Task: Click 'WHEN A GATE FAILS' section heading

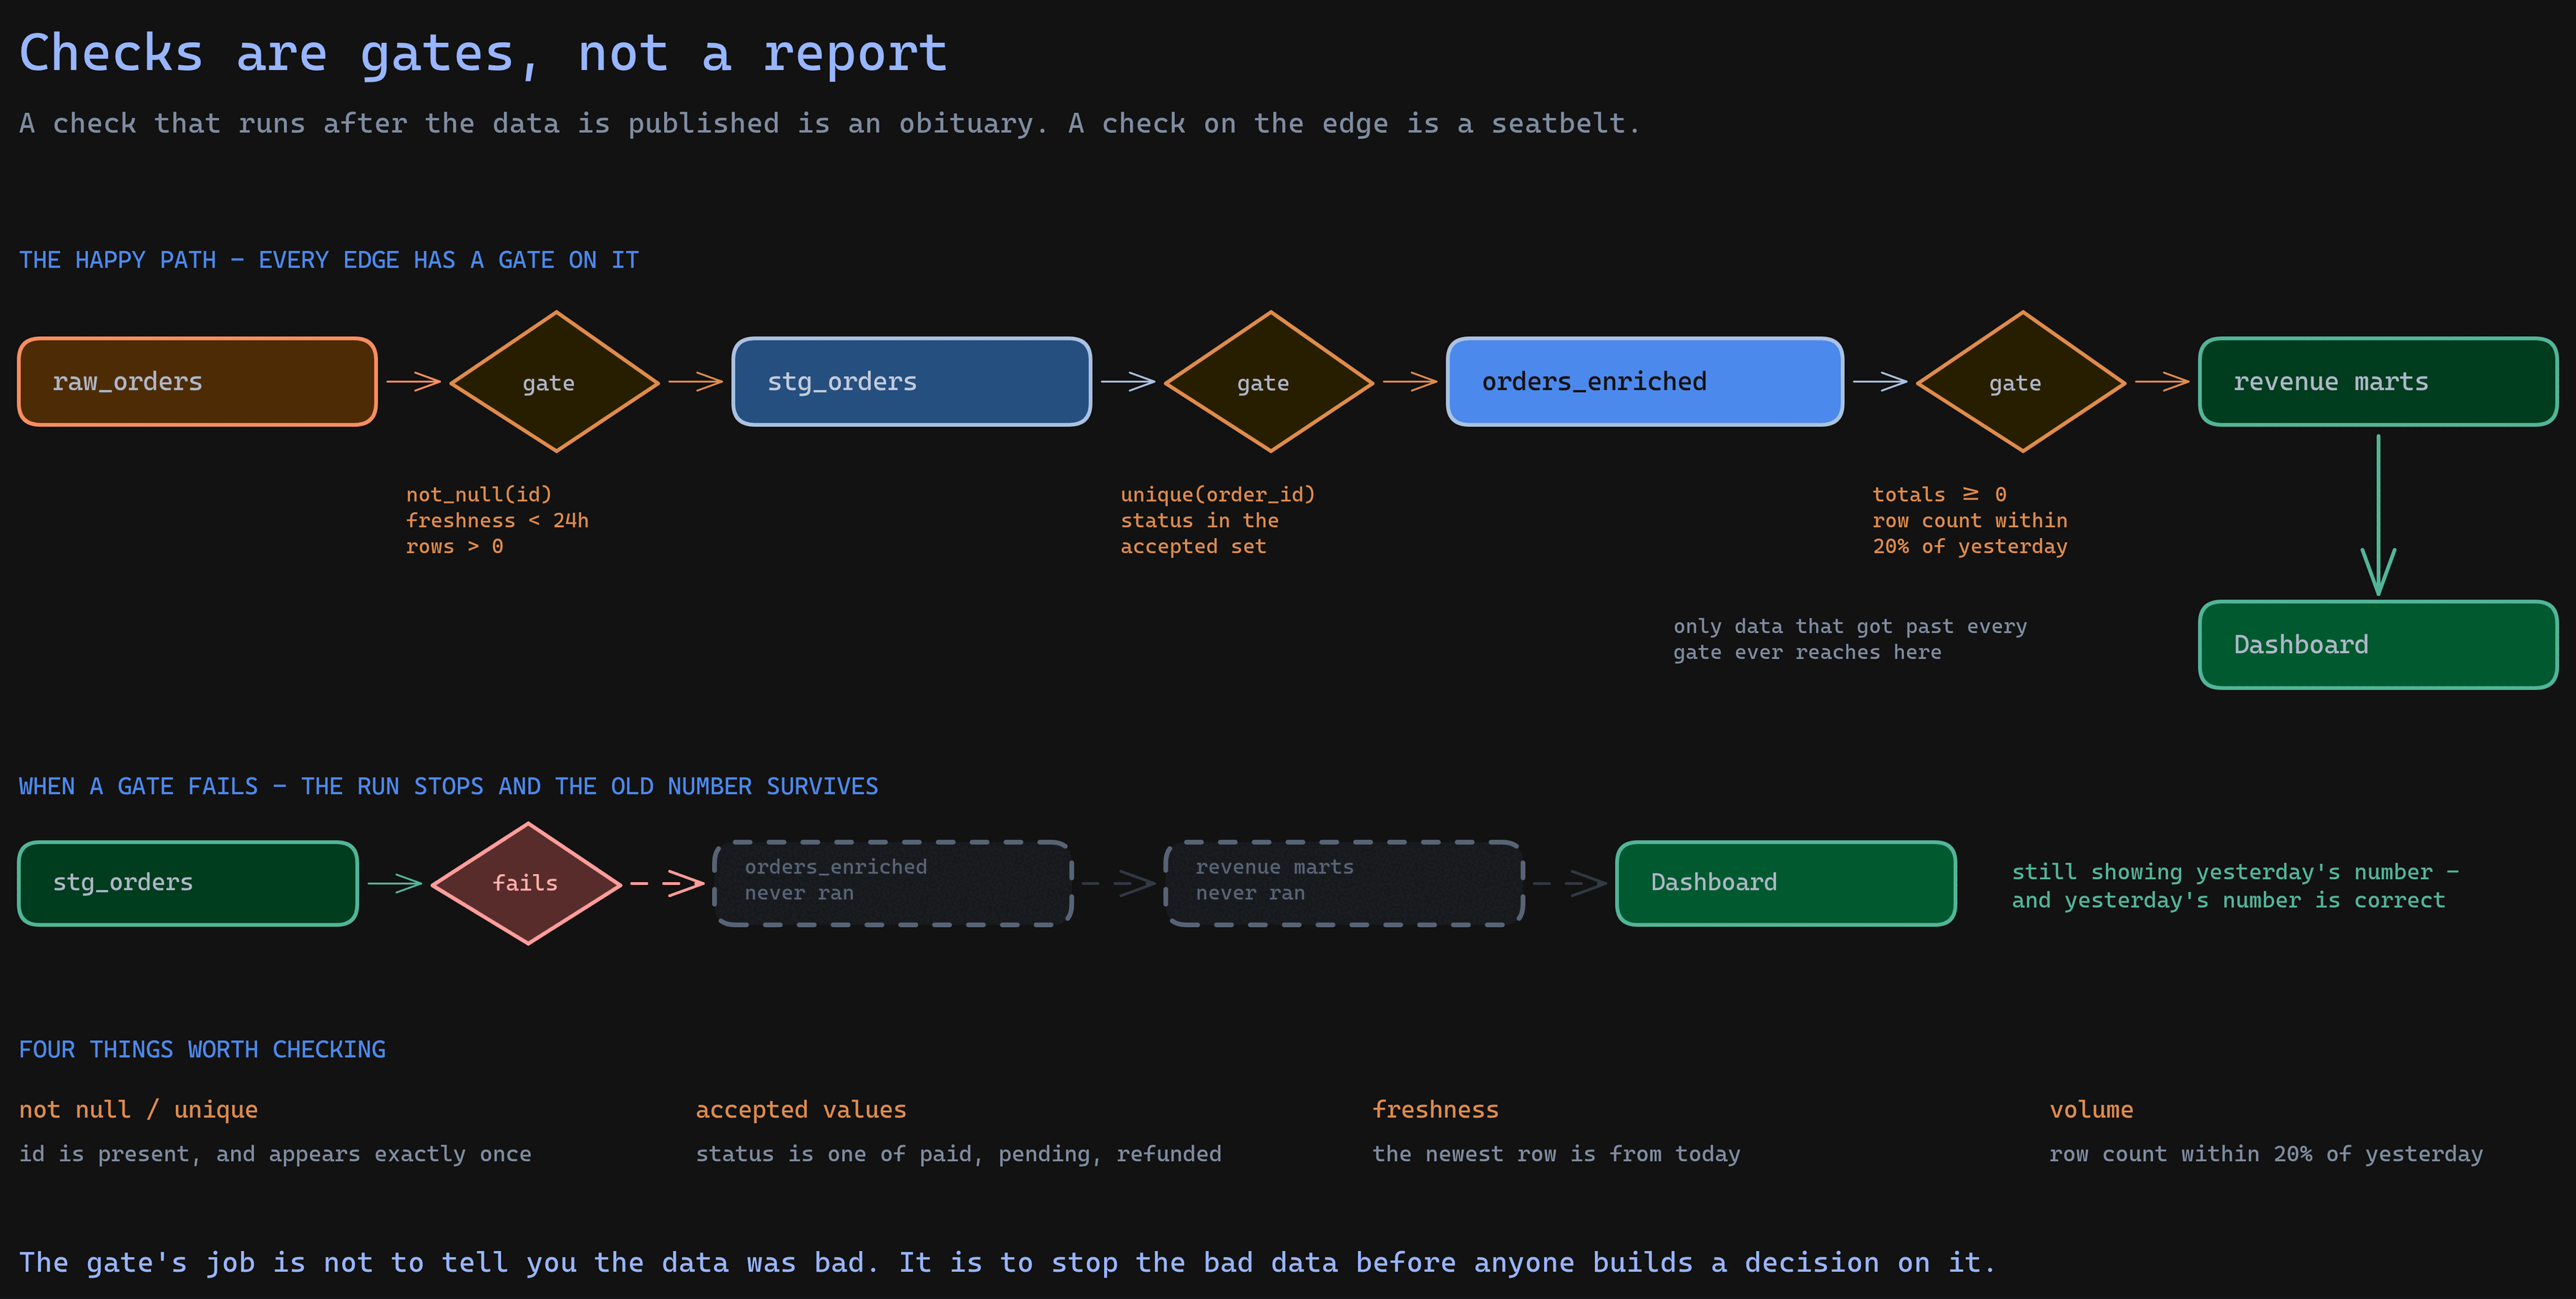Action: pyautogui.click(x=448, y=786)
